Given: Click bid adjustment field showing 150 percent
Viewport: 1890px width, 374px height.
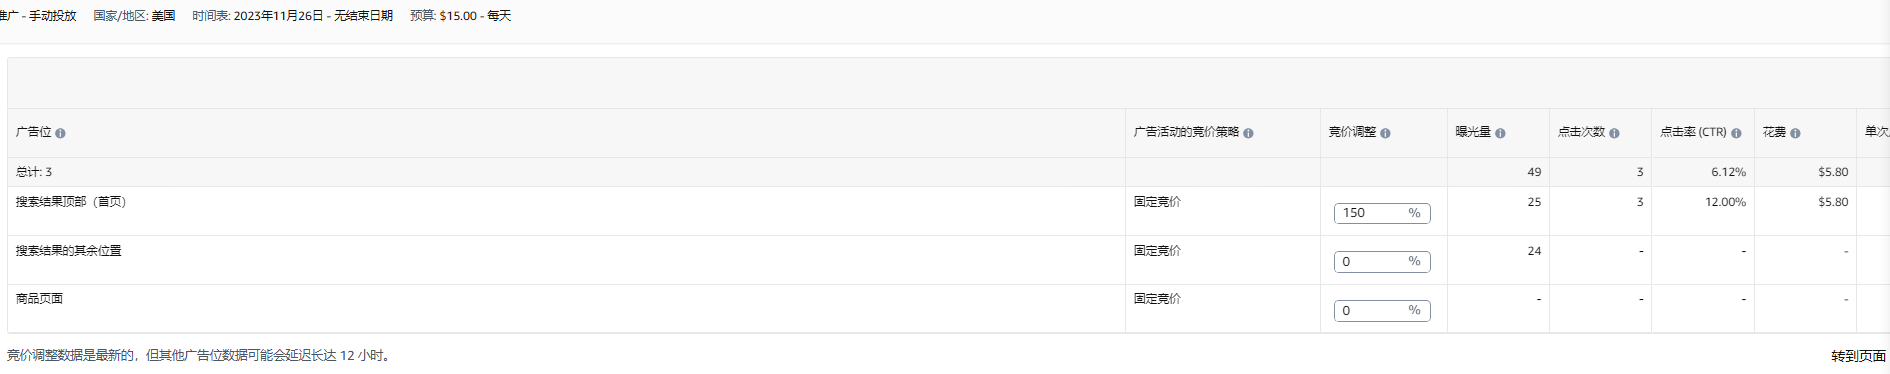Looking at the screenshot, I should (1381, 213).
